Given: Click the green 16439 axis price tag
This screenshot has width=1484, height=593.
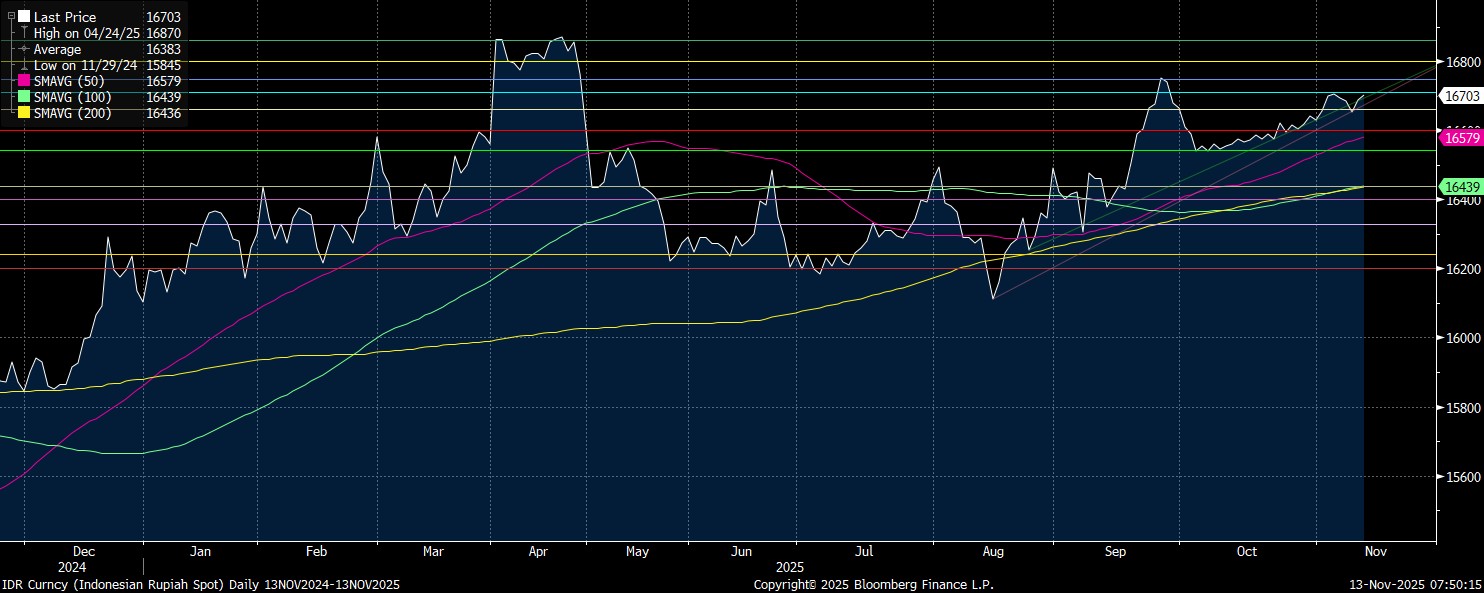Looking at the screenshot, I should tap(1458, 187).
